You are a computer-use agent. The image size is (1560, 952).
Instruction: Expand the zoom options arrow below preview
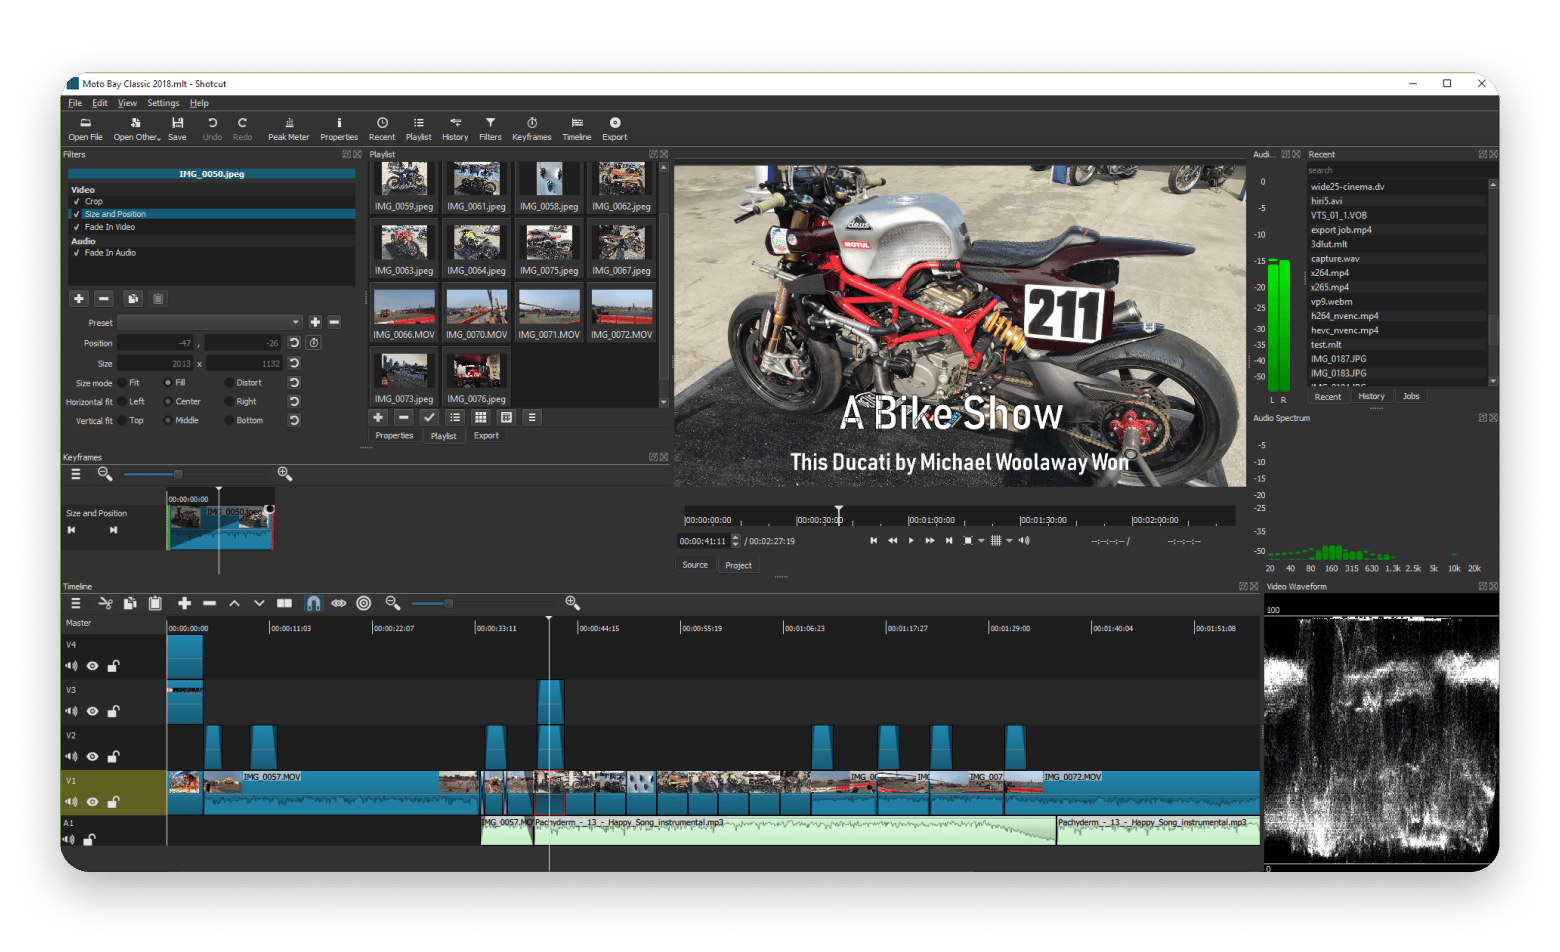981,541
